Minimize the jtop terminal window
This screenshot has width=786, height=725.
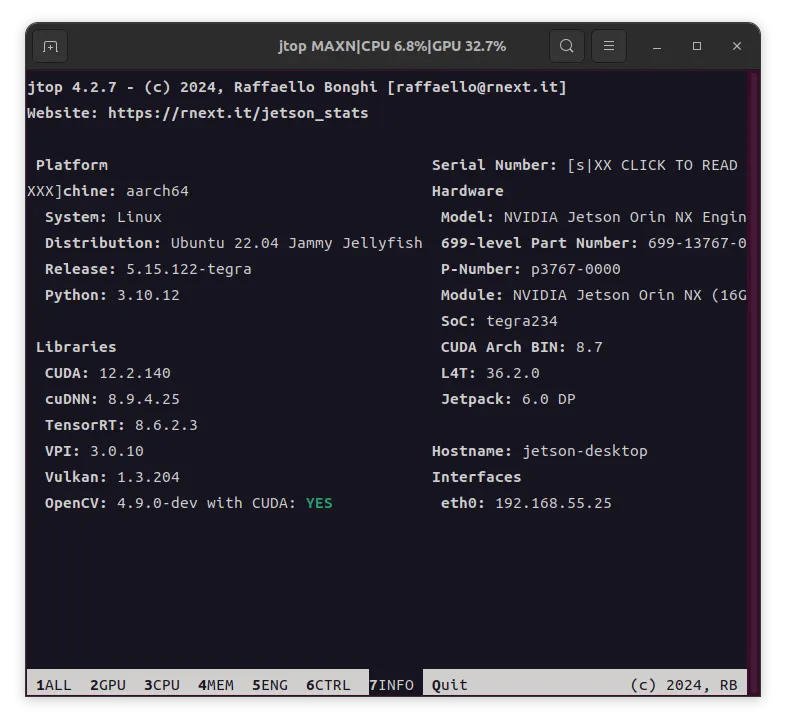[x=657, y=46]
